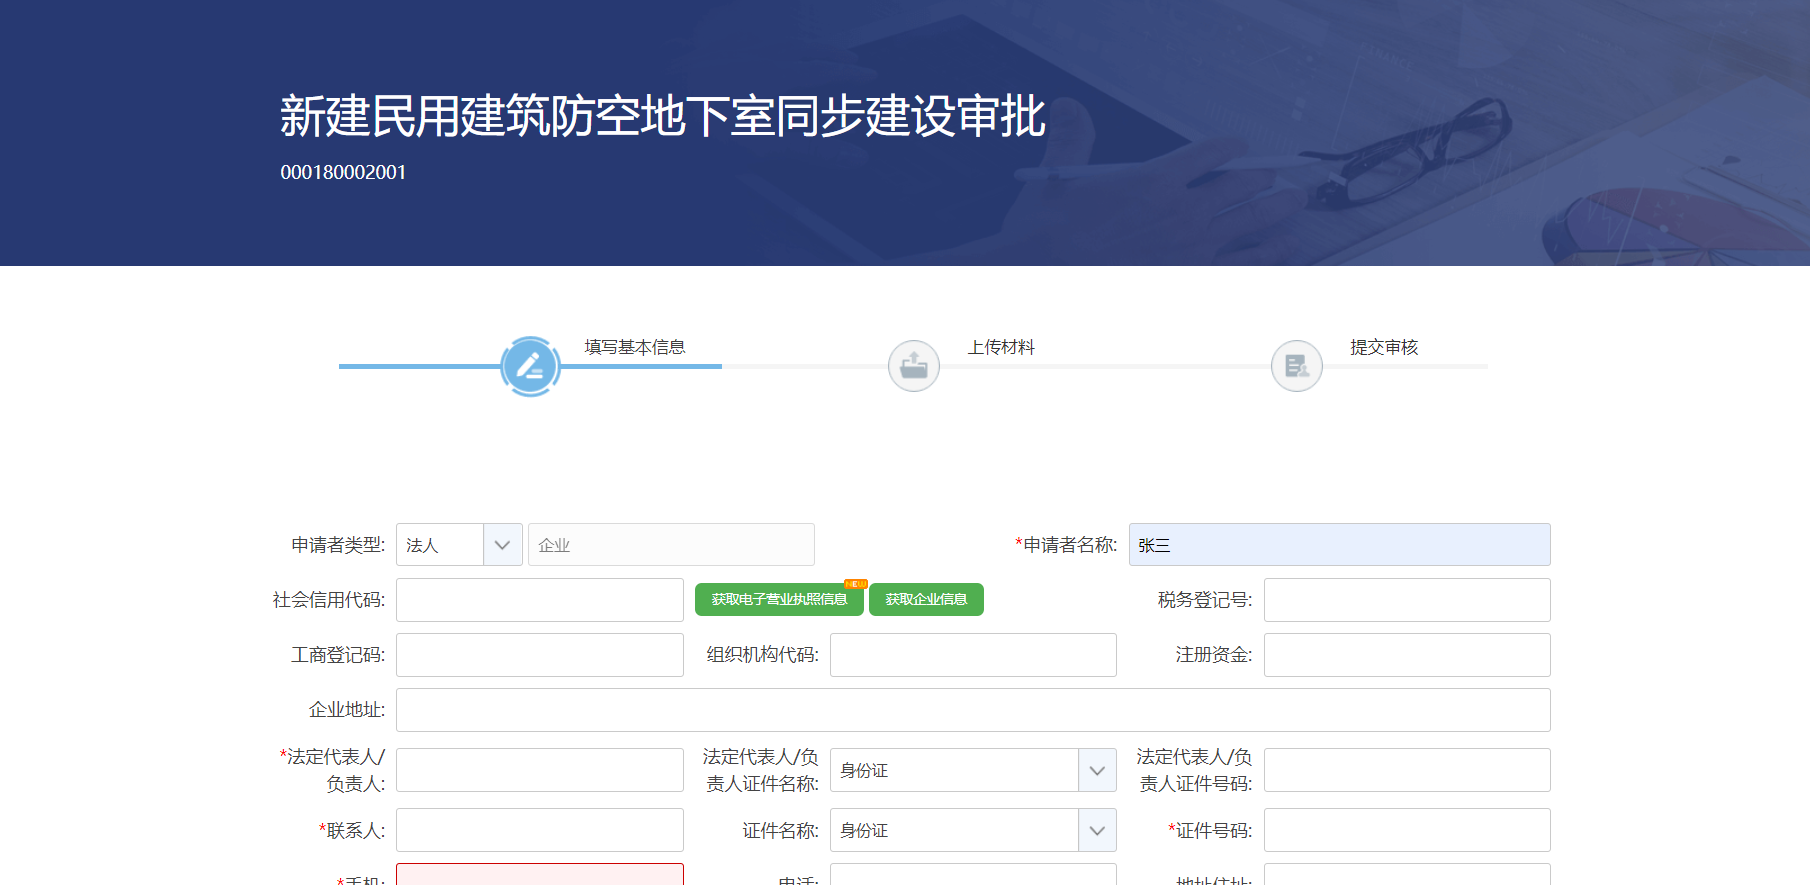Click the 企业地址 input field

click(x=973, y=710)
